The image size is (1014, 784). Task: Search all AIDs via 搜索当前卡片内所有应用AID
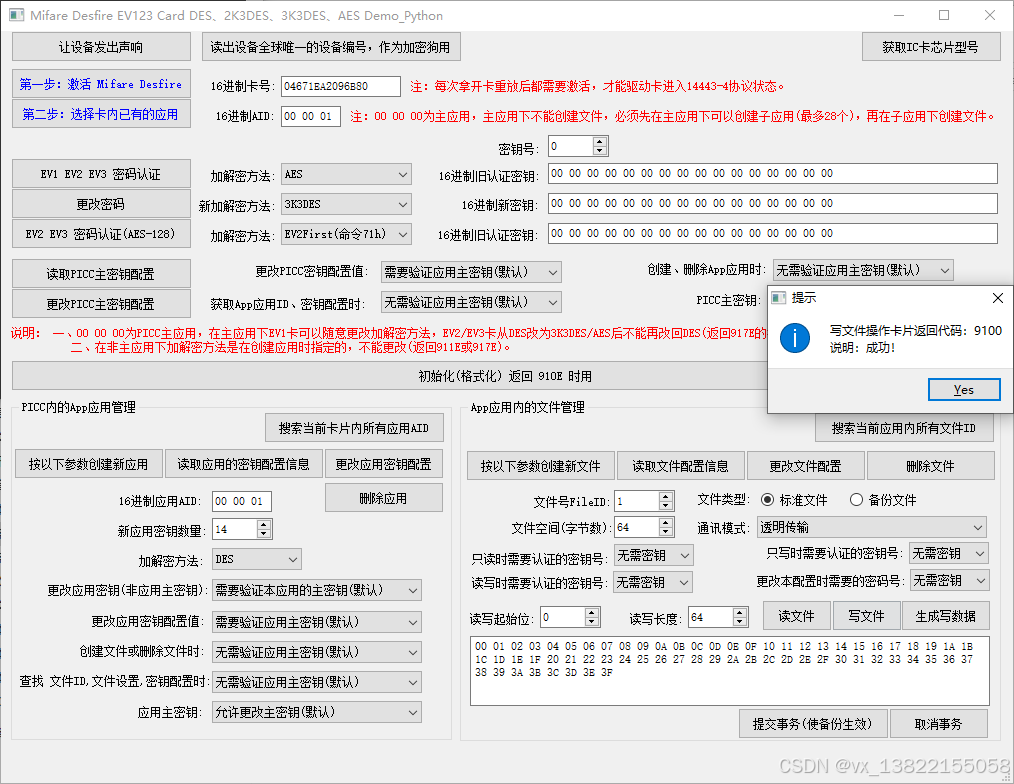click(x=351, y=427)
